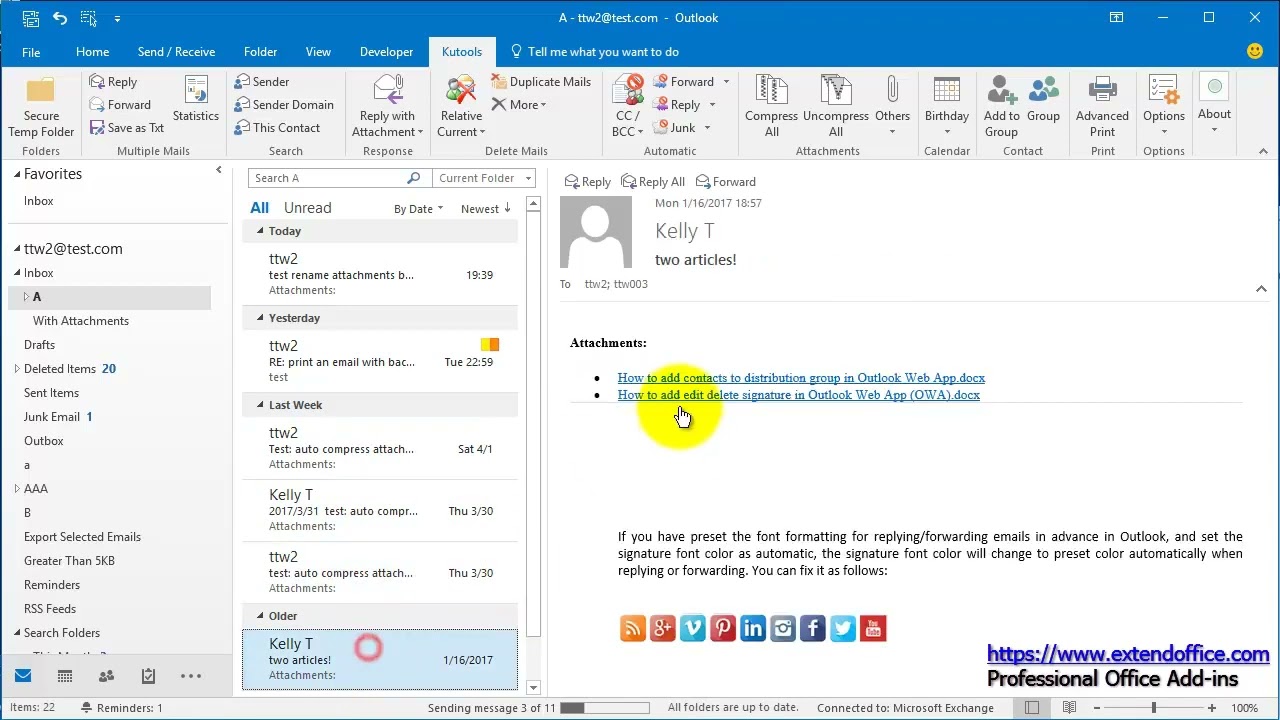Open Advanced Print
The width and height of the screenshot is (1280, 720).
click(x=1102, y=106)
